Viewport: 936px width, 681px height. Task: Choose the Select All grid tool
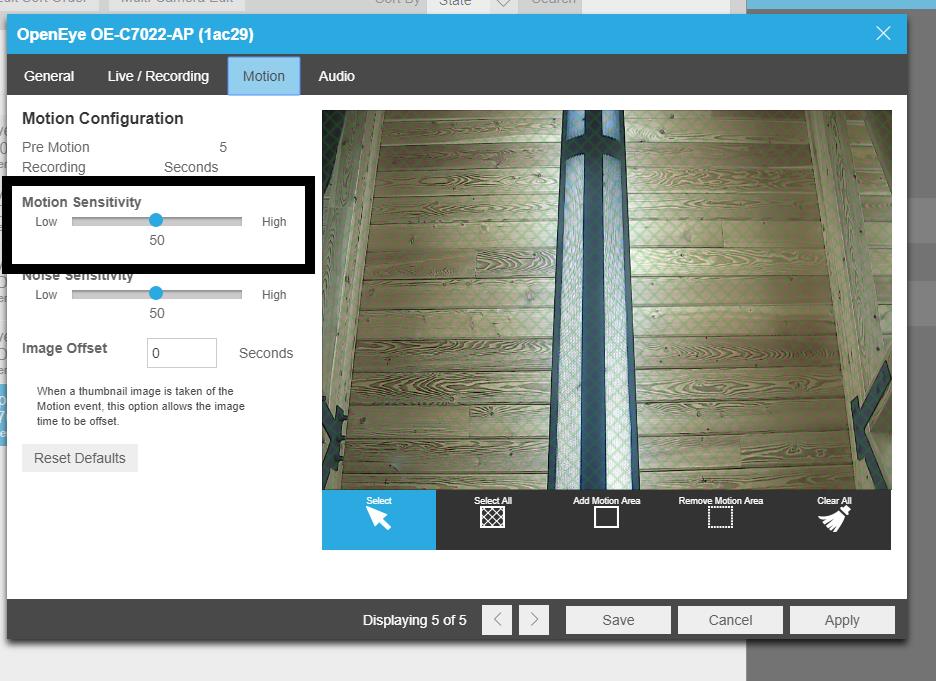pos(492,519)
